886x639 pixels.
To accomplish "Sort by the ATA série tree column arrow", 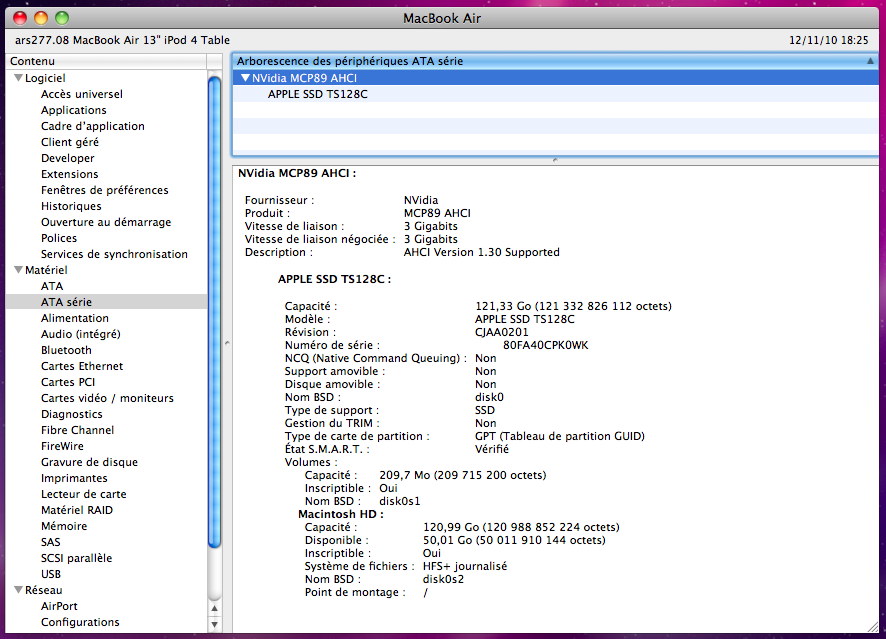I will [x=870, y=61].
